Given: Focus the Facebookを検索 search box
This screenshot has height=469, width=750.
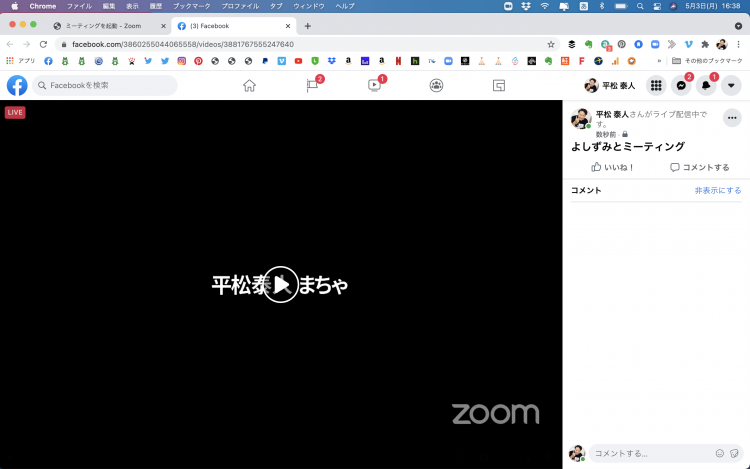Looking at the screenshot, I should pos(105,86).
